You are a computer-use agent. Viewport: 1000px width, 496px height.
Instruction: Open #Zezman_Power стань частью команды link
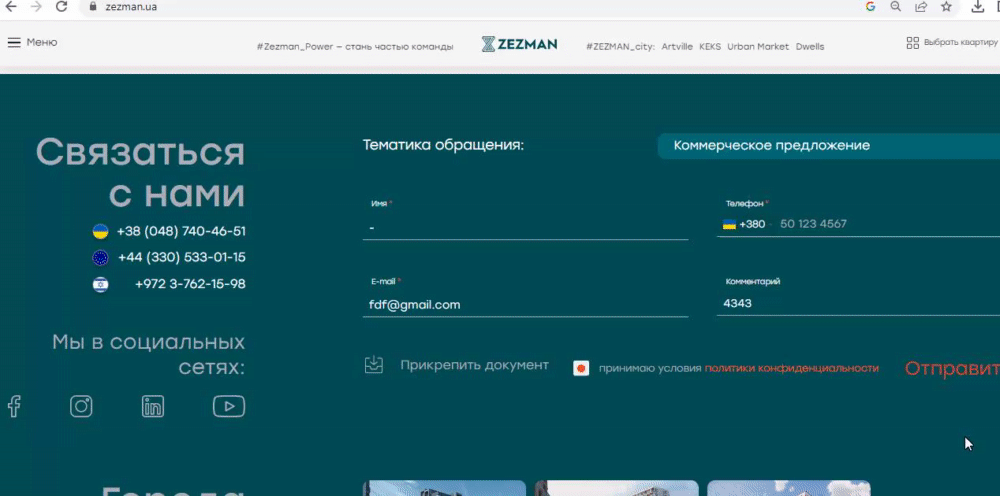click(355, 47)
